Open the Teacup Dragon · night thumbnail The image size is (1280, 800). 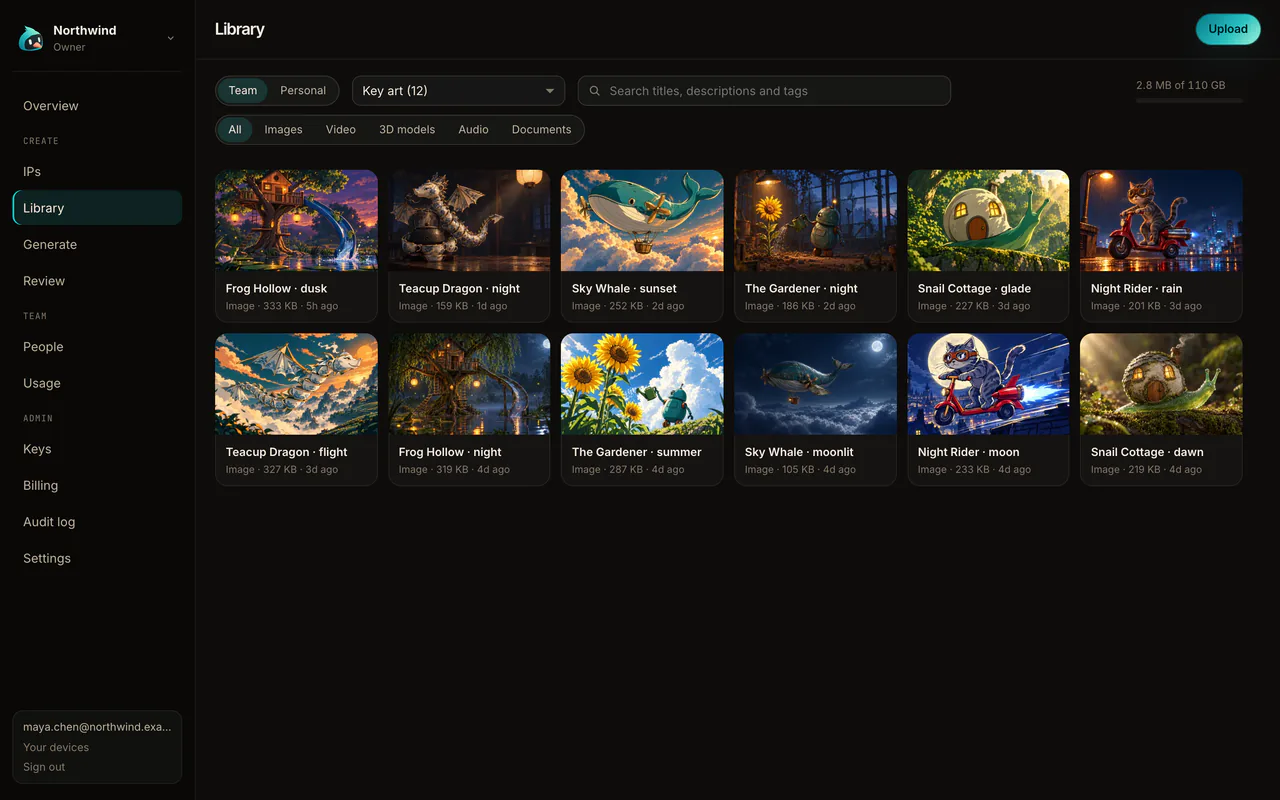click(x=469, y=220)
